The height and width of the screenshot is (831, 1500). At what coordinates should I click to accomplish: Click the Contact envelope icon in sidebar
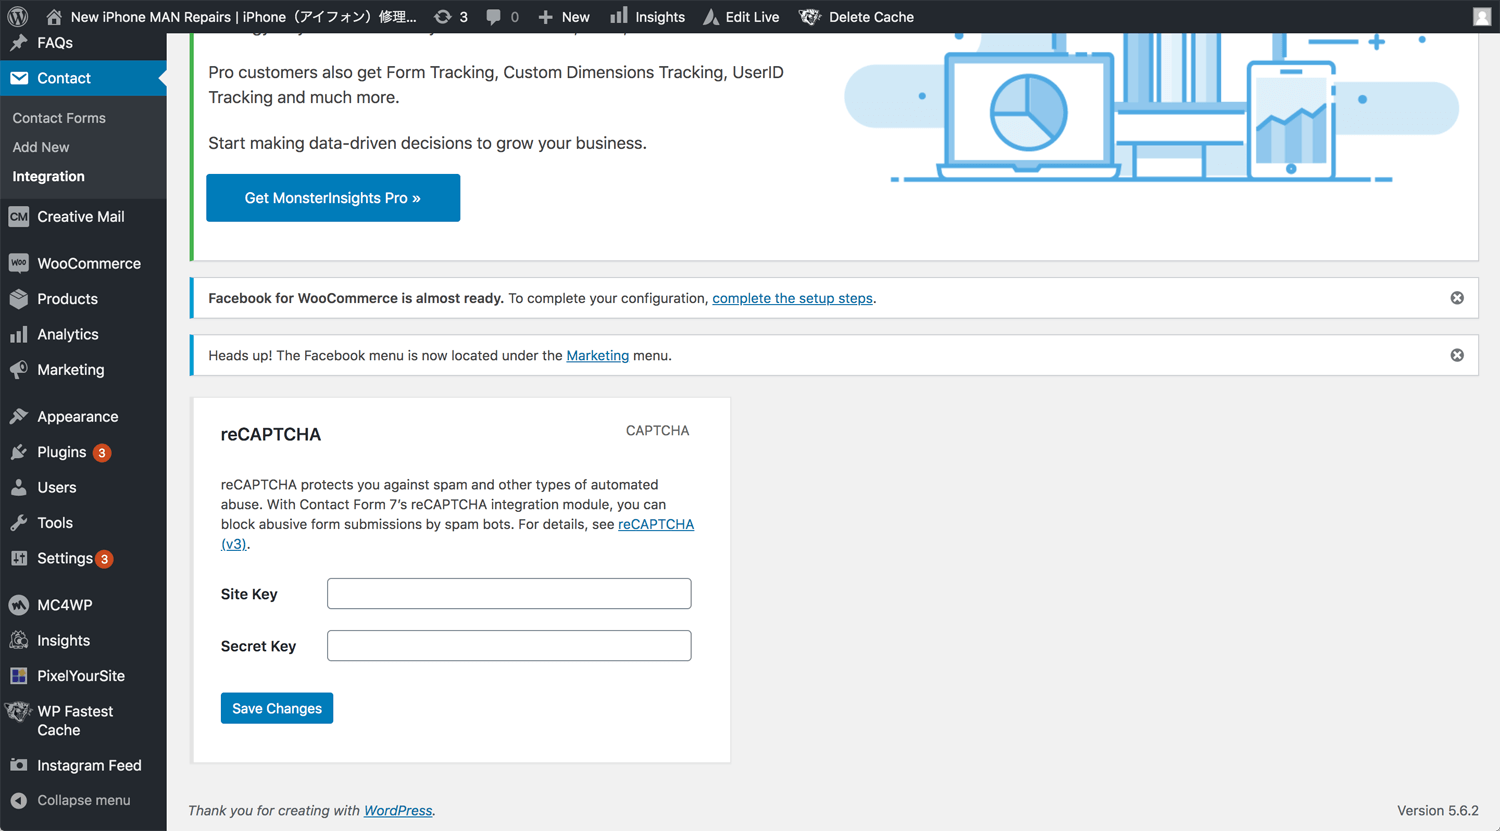click(x=18, y=78)
